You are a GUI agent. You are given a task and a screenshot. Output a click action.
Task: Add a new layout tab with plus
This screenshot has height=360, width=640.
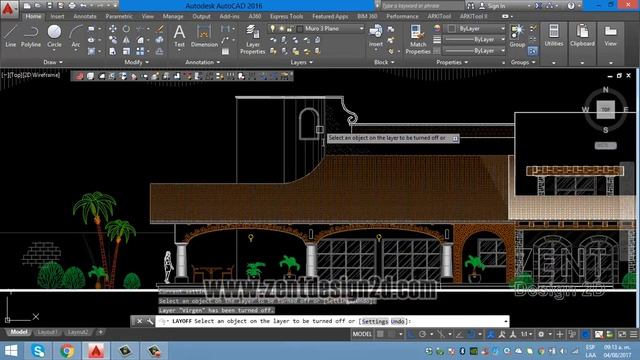tap(100, 332)
